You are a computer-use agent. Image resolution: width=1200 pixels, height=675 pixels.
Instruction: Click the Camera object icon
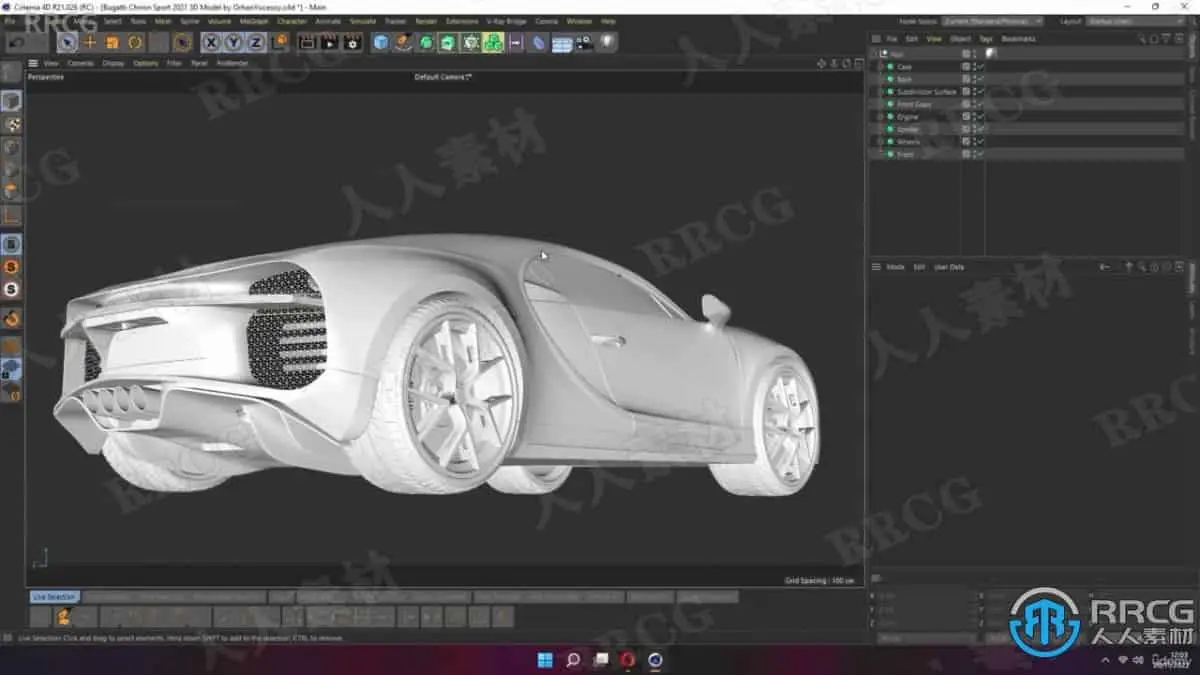point(584,42)
